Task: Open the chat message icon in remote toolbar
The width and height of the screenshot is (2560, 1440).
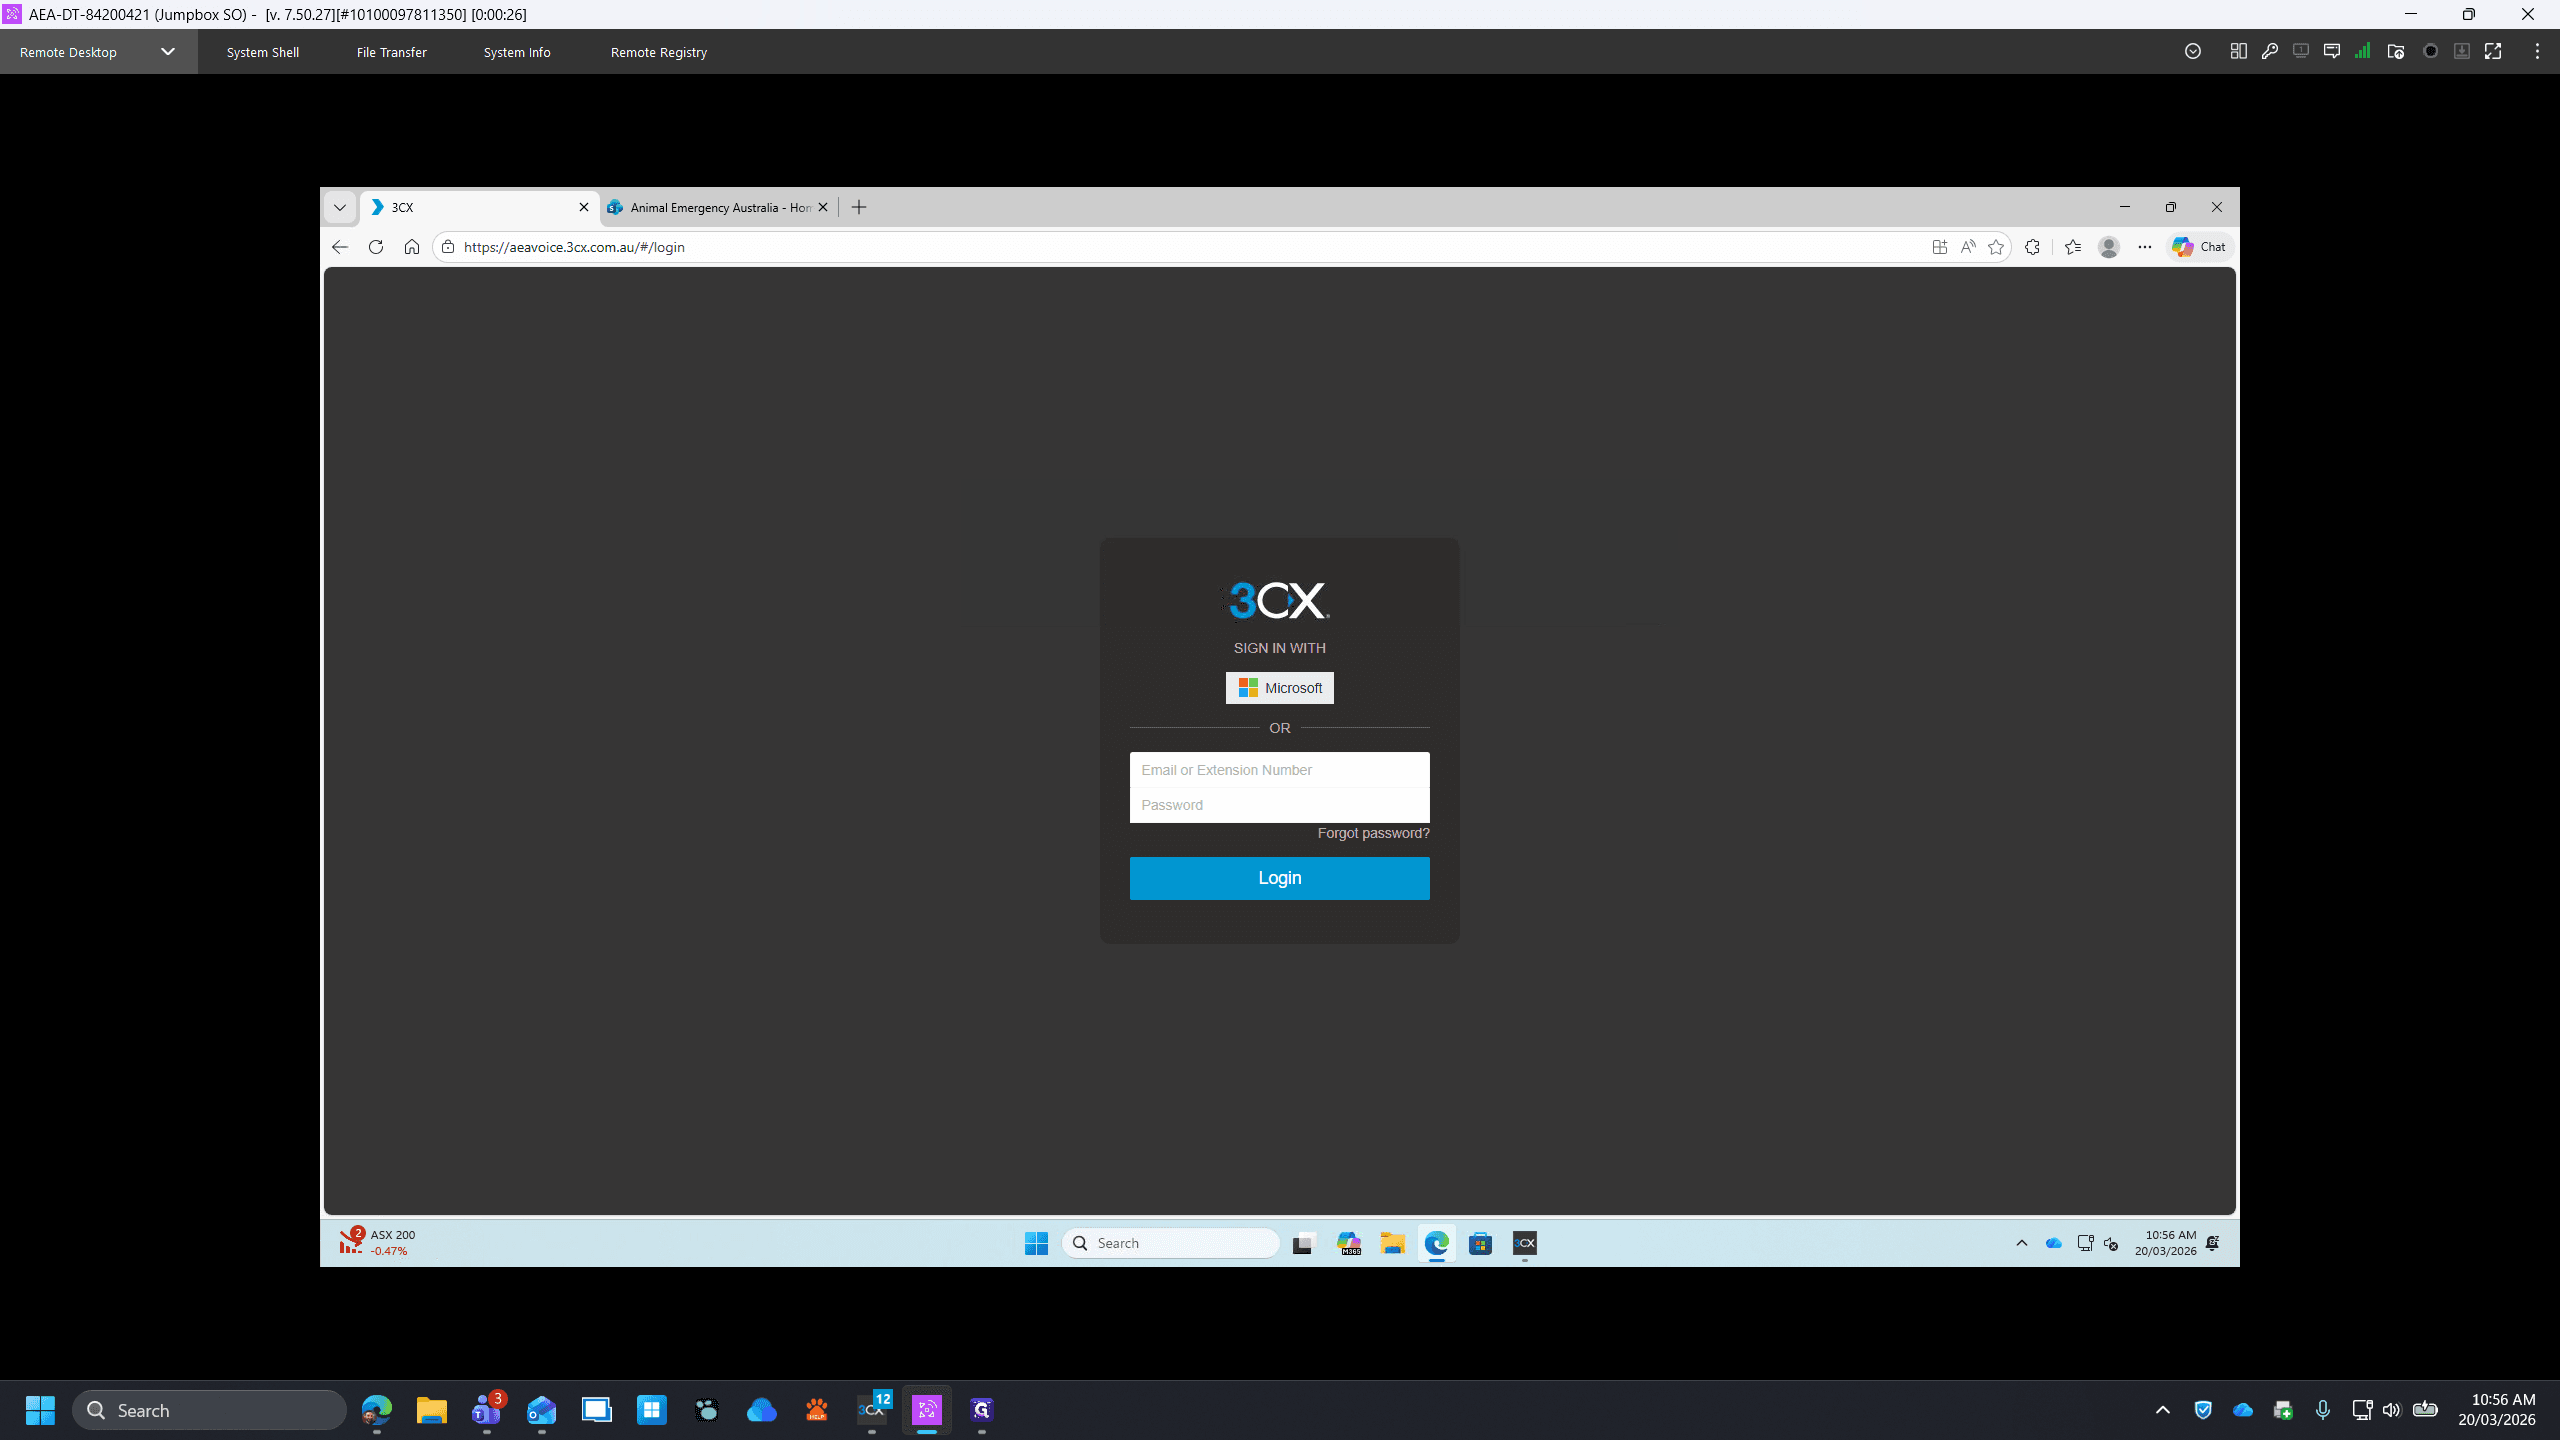Action: tap(2332, 51)
